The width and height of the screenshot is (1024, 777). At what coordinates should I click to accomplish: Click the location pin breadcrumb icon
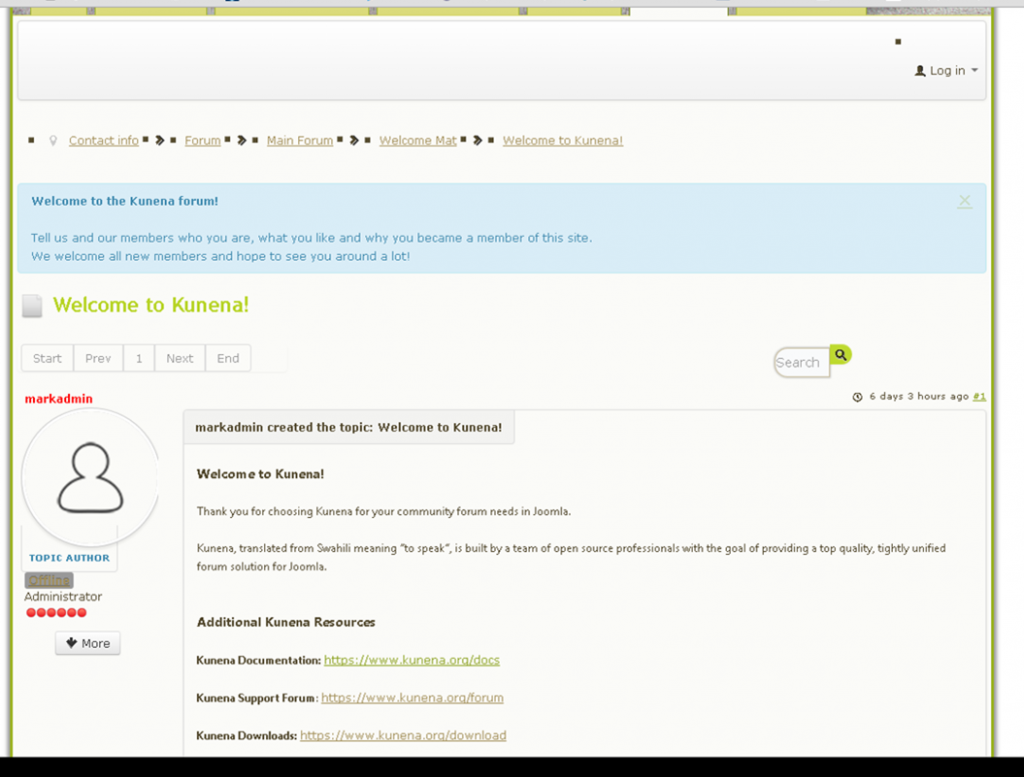tap(53, 141)
